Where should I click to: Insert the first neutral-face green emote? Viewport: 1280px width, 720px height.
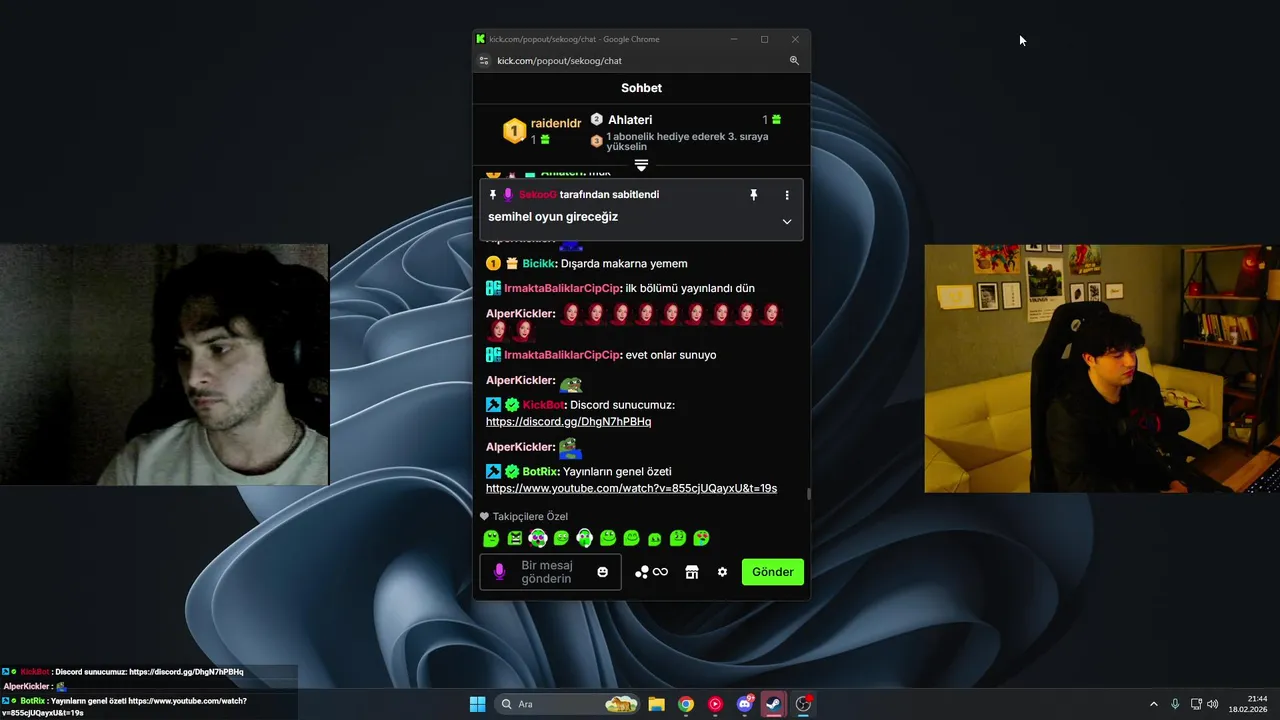click(x=491, y=538)
